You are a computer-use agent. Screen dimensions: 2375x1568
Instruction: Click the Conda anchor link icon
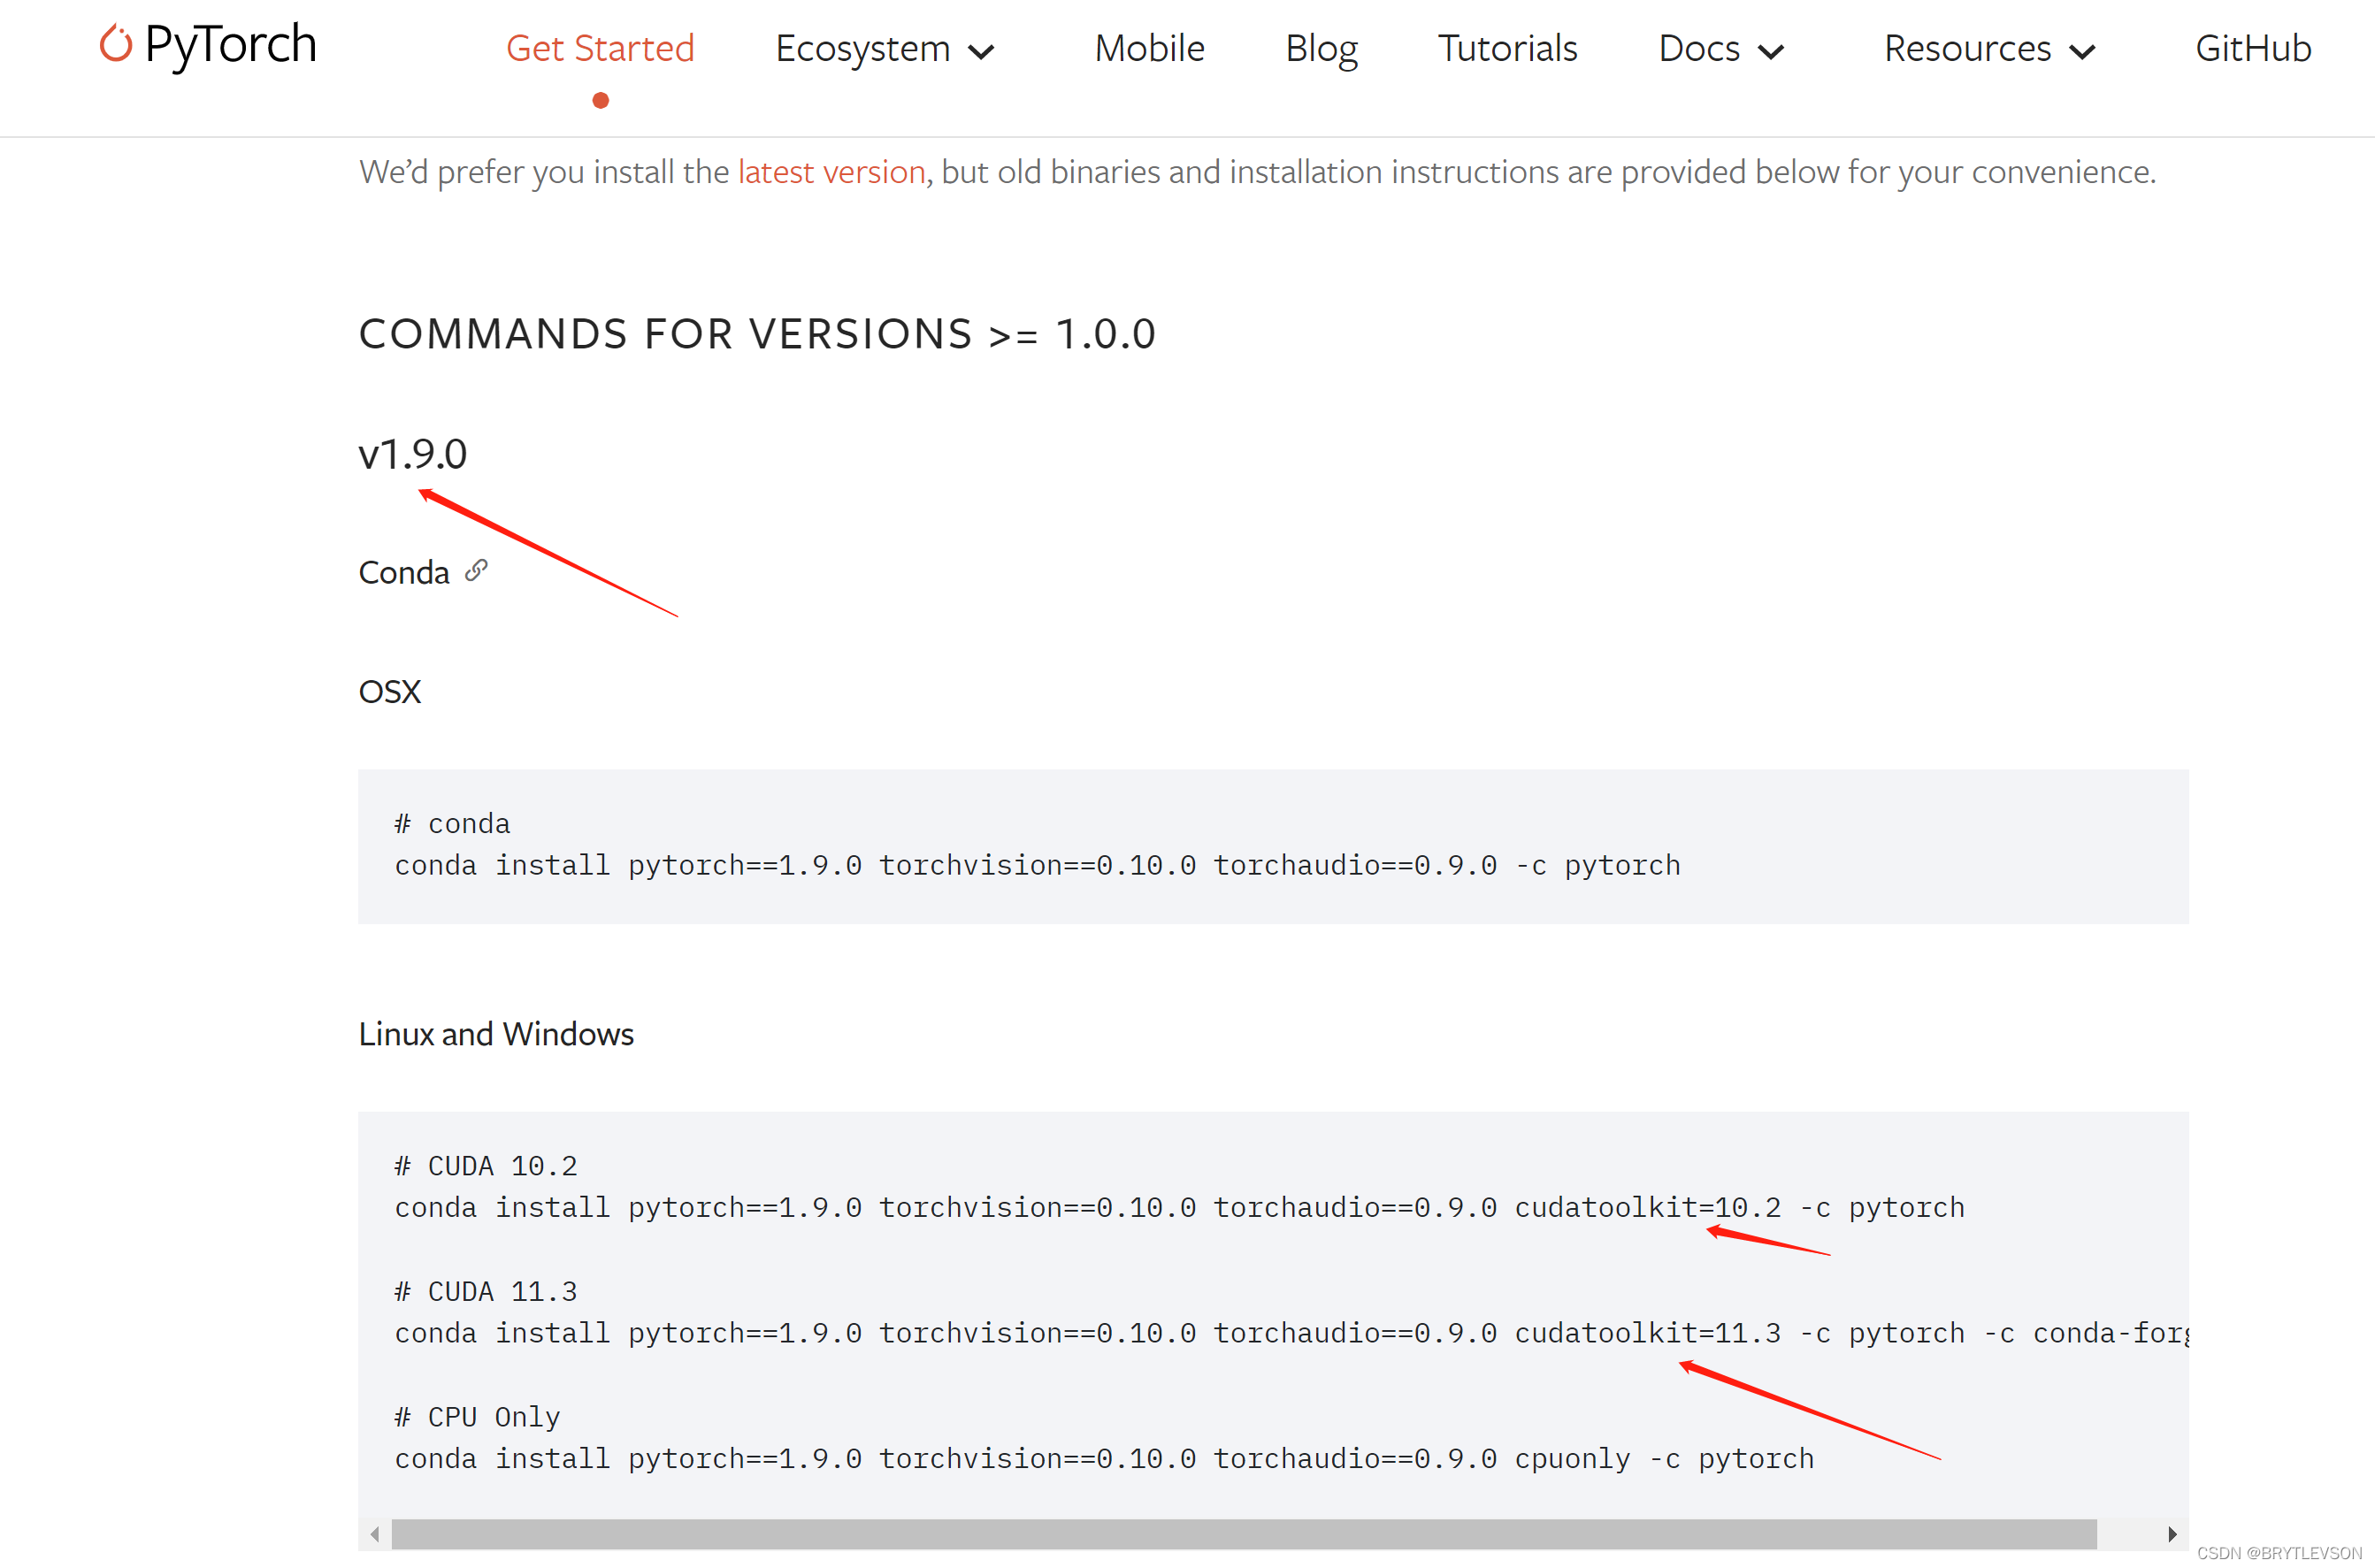pyautogui.click(x=476, y=570)
